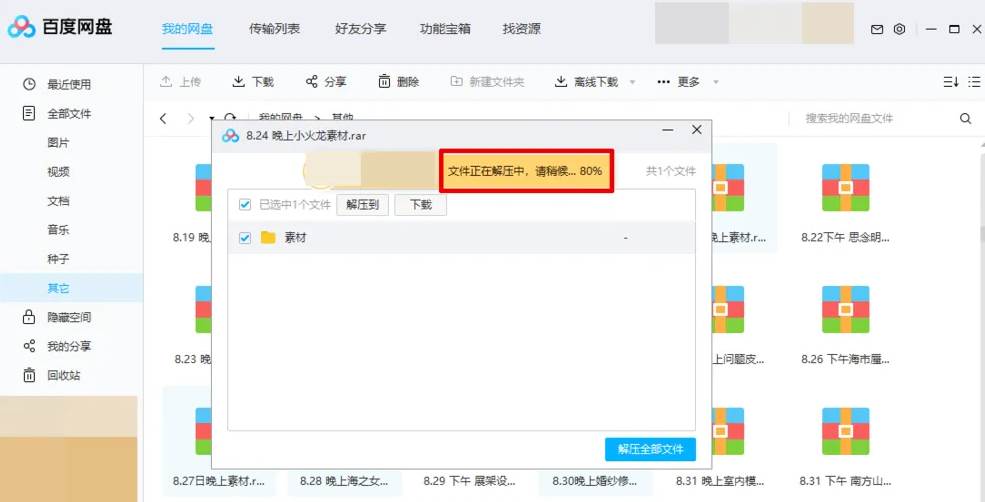Click the sort order icon

951,82
